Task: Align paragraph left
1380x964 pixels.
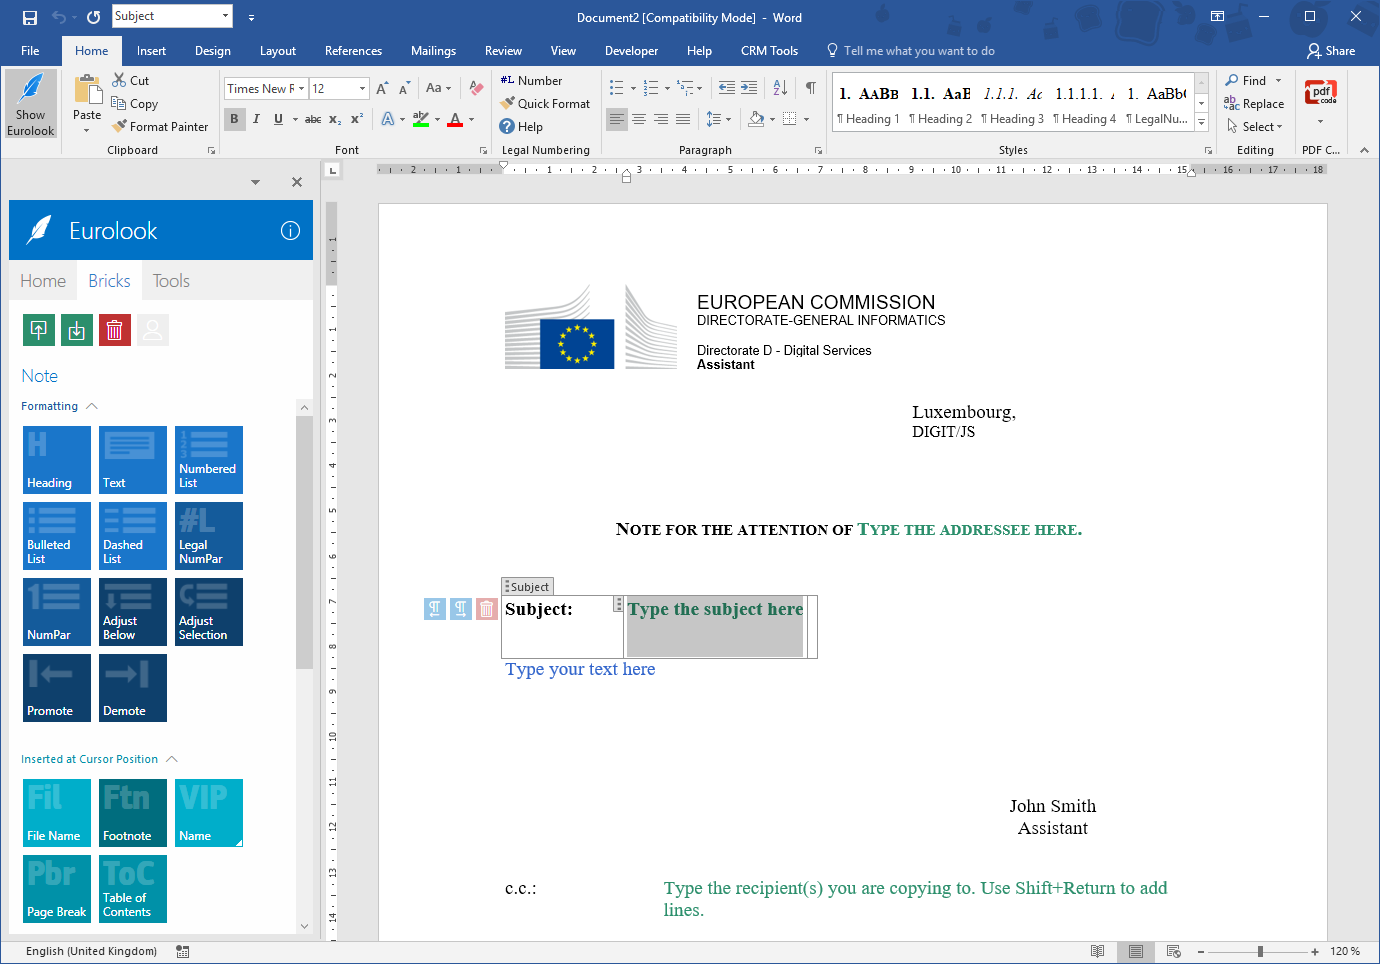Action: tap(617, 119)
